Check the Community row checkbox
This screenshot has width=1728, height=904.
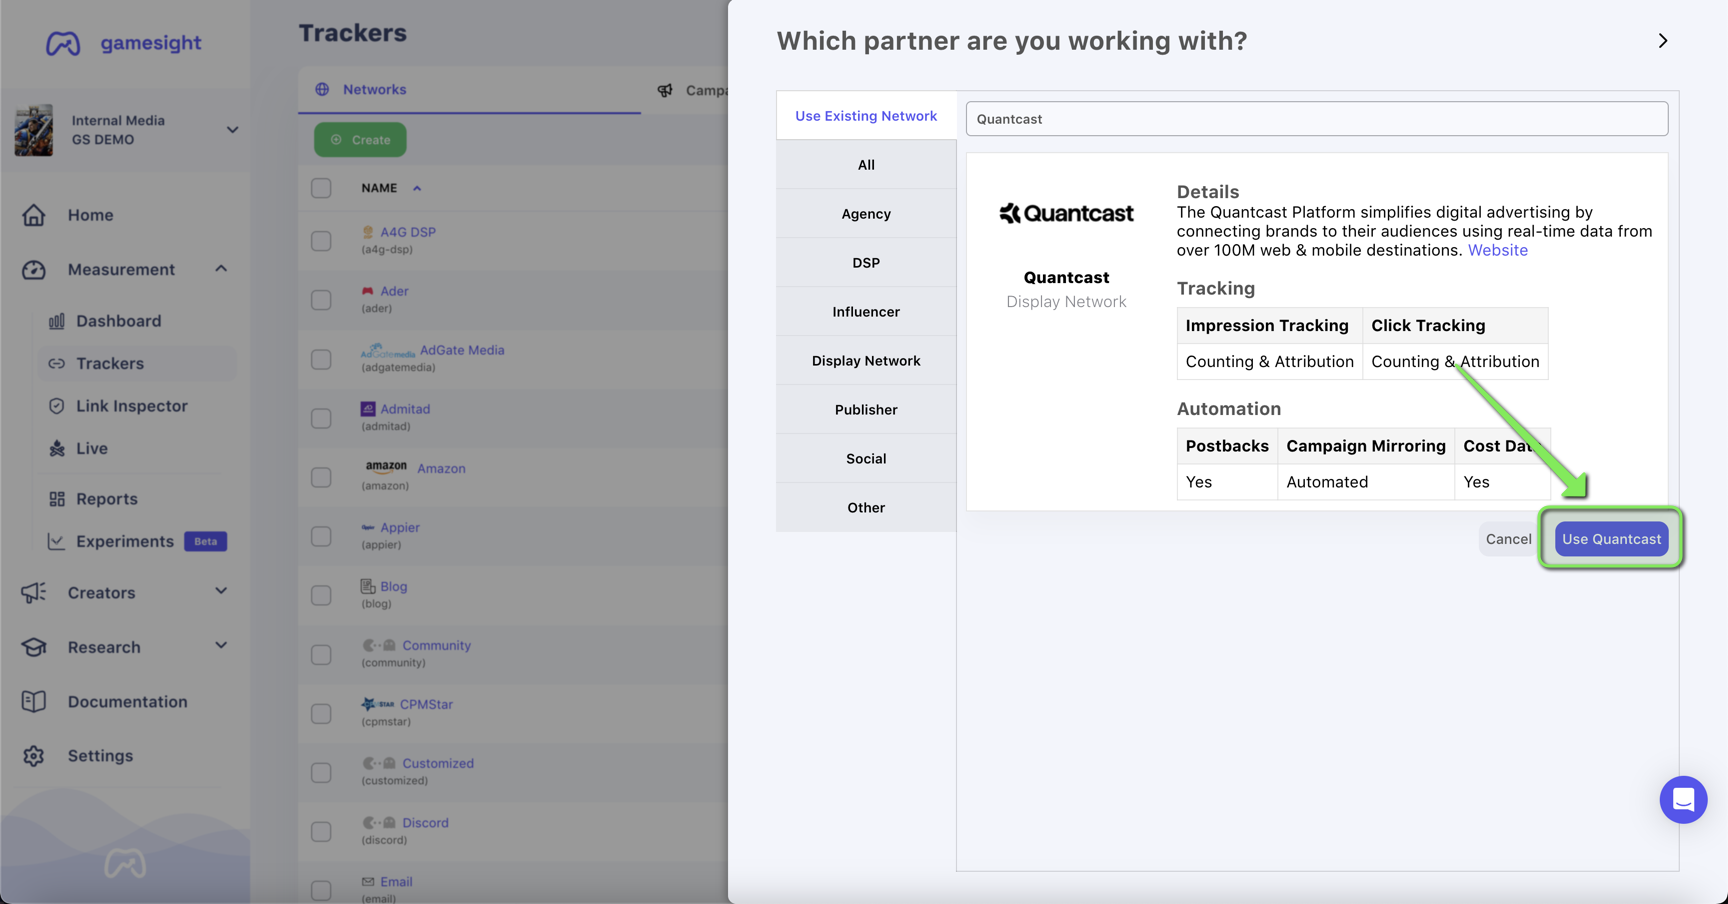click(x=321, y=654)
